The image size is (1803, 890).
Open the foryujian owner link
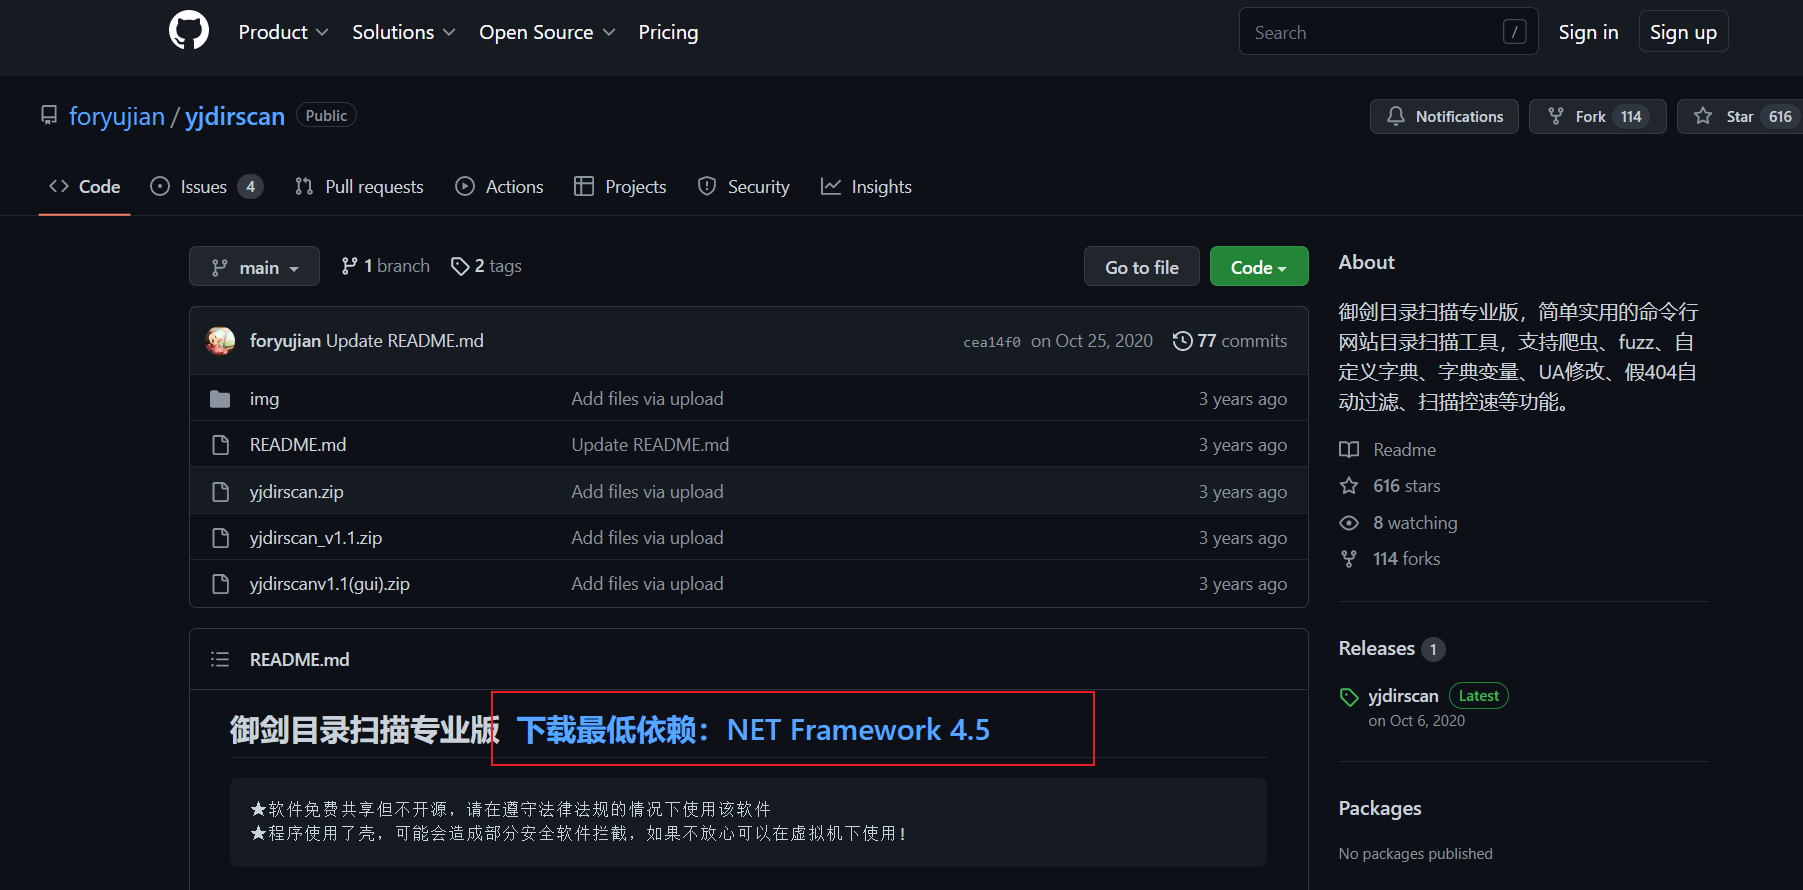click(117, 116)
